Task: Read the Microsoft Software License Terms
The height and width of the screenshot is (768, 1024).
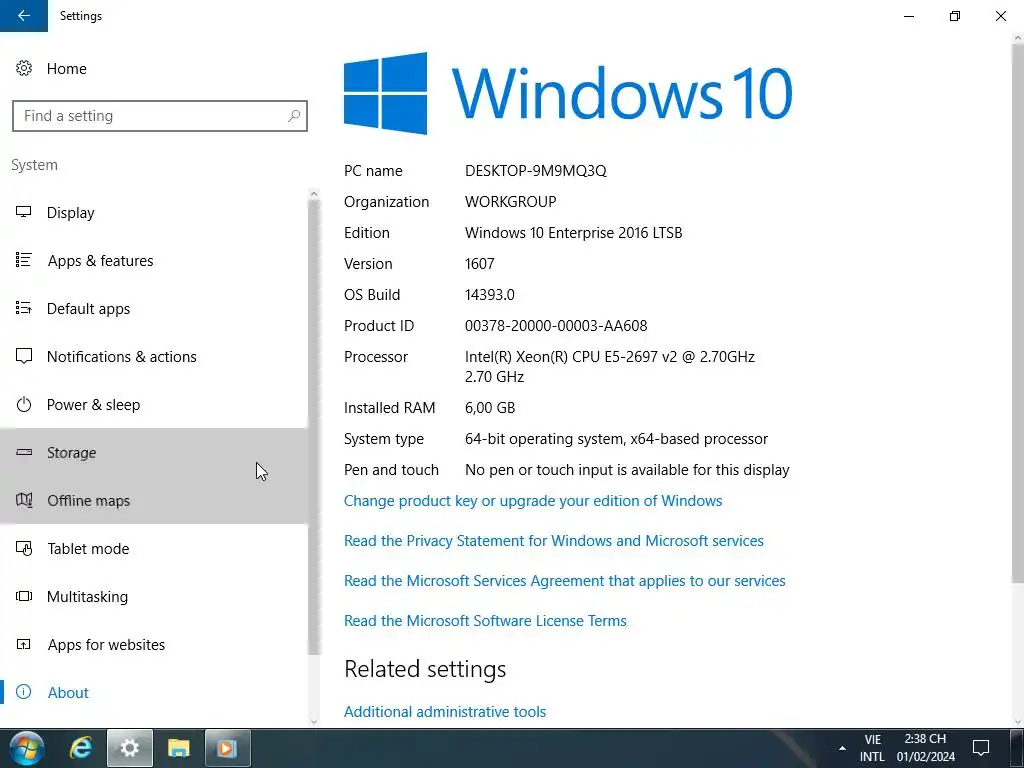Action: (x=485, y=620)
